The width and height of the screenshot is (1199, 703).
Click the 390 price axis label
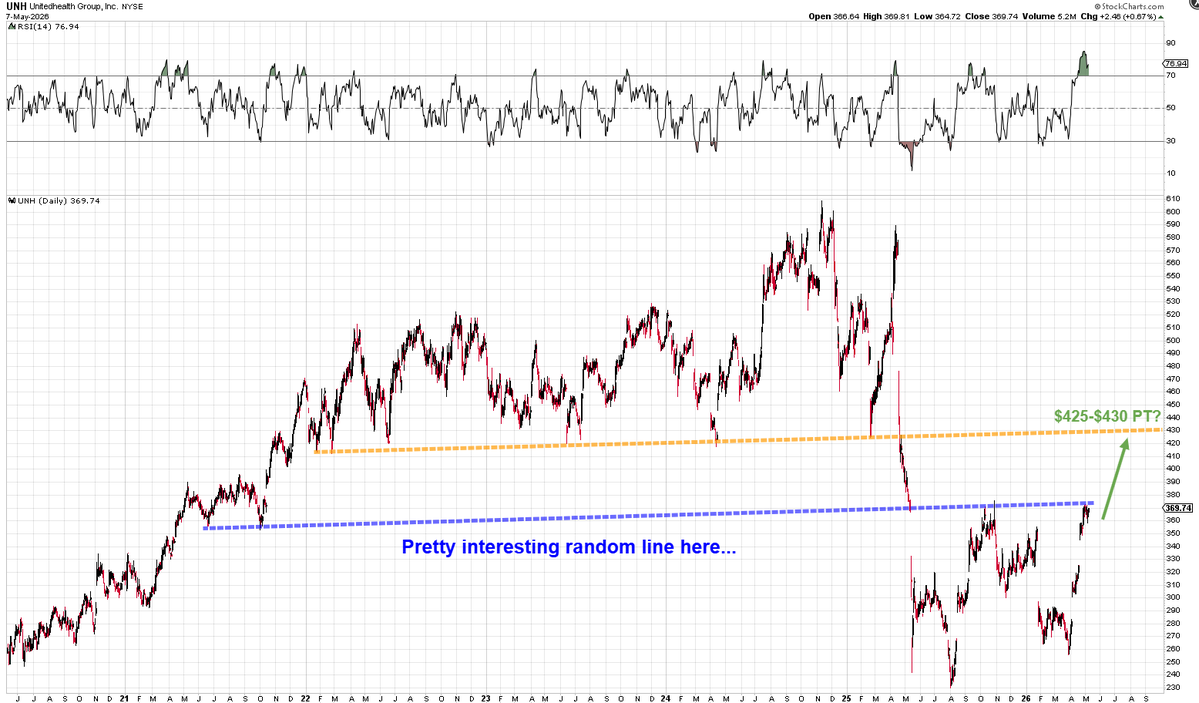click(1172, 482)
